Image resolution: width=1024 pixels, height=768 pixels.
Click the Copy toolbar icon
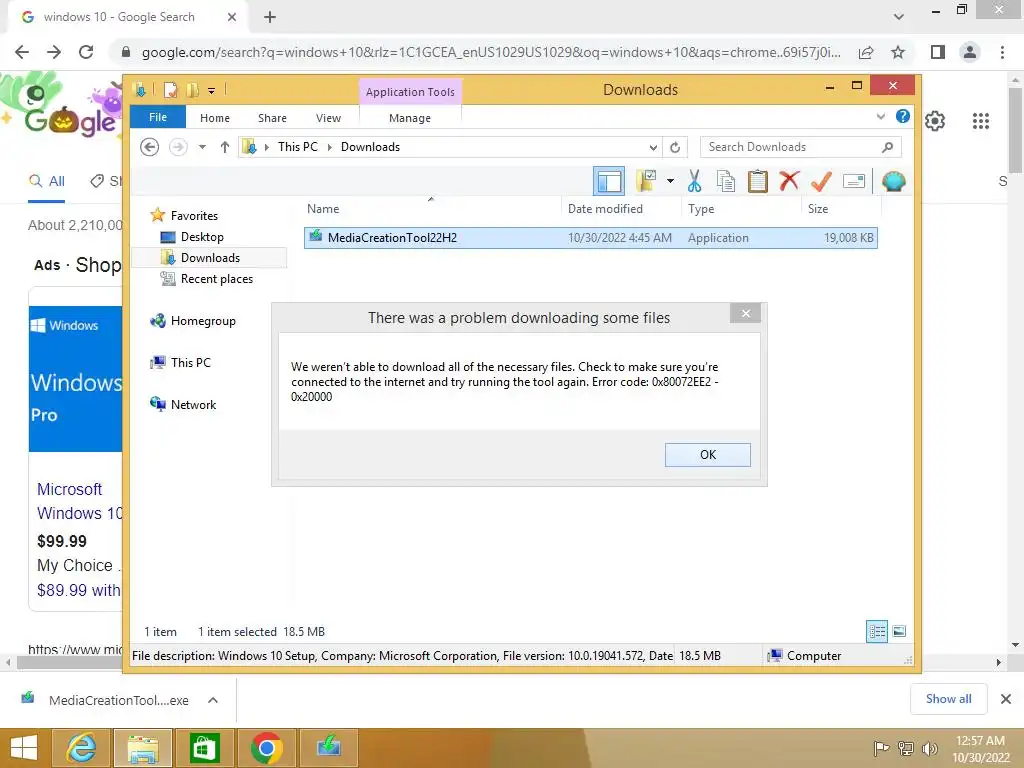pos(726,181)
